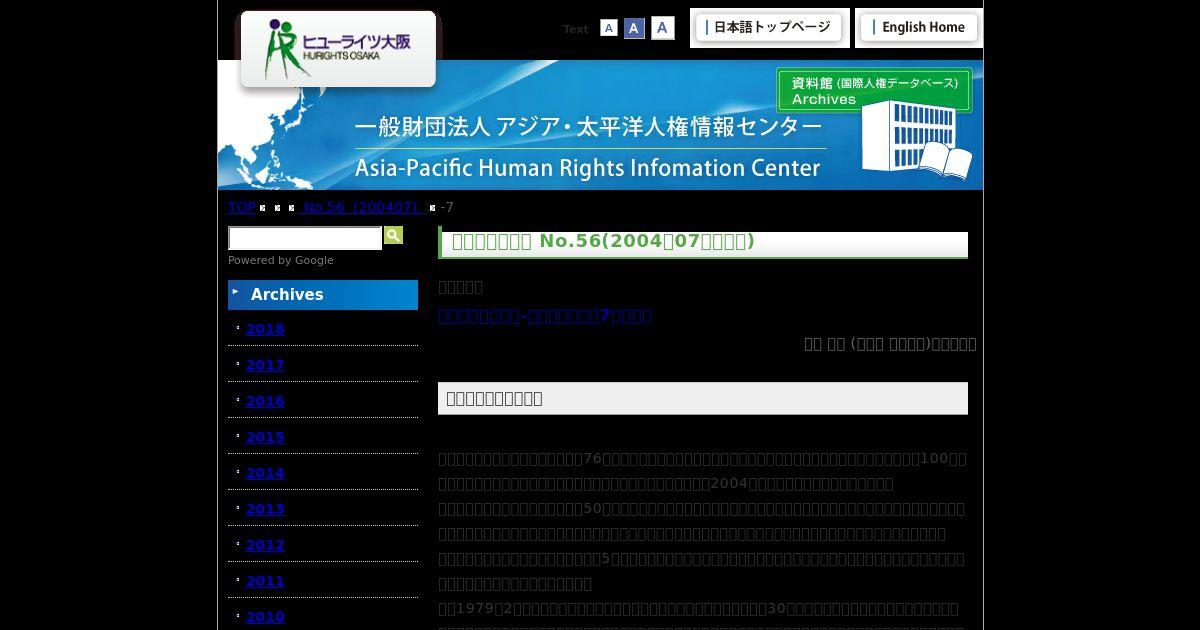
Task: Click the HURIGHTS OSAKA logo
Action: [338, 49]
